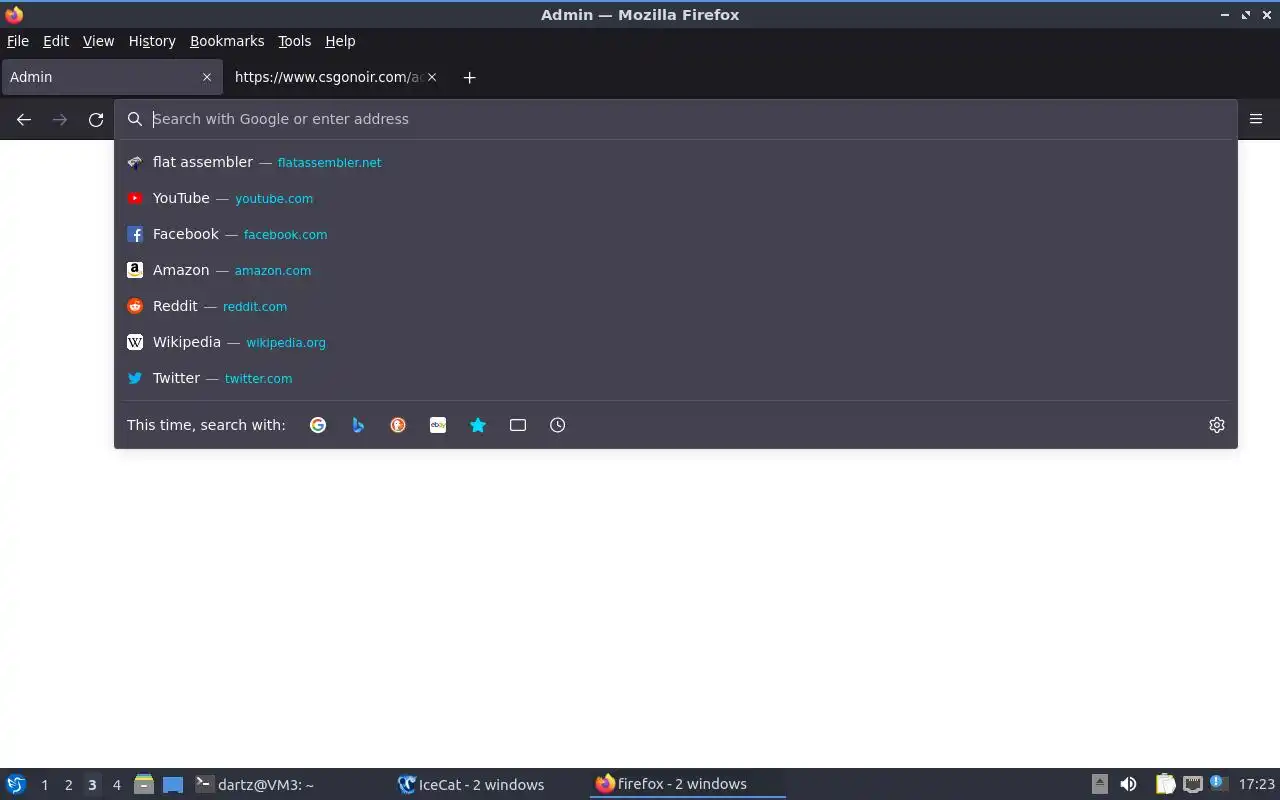Viewport: 1280px width, 800px height.
Task: Click firefox - 2 windows taskbar entry
Action: point(688,785)
